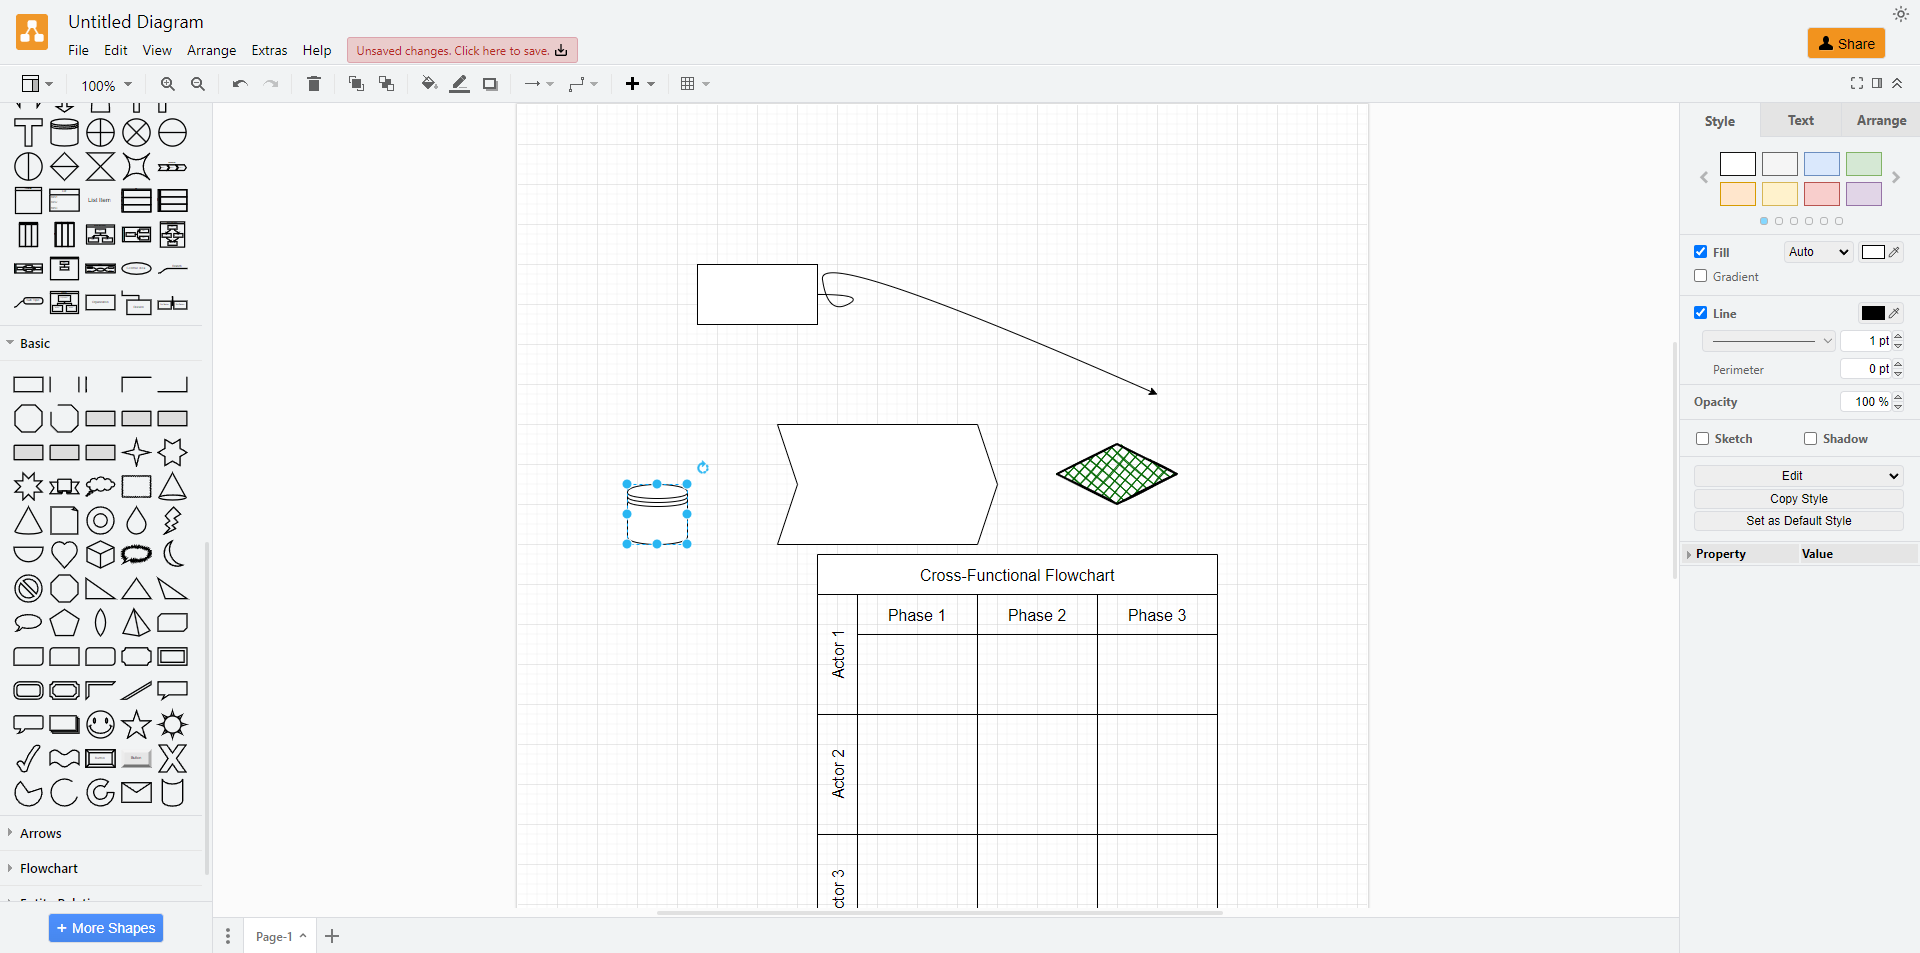Pick the checkmark shape from Basic
This screenshot has height=953, width=1920.
28,759
